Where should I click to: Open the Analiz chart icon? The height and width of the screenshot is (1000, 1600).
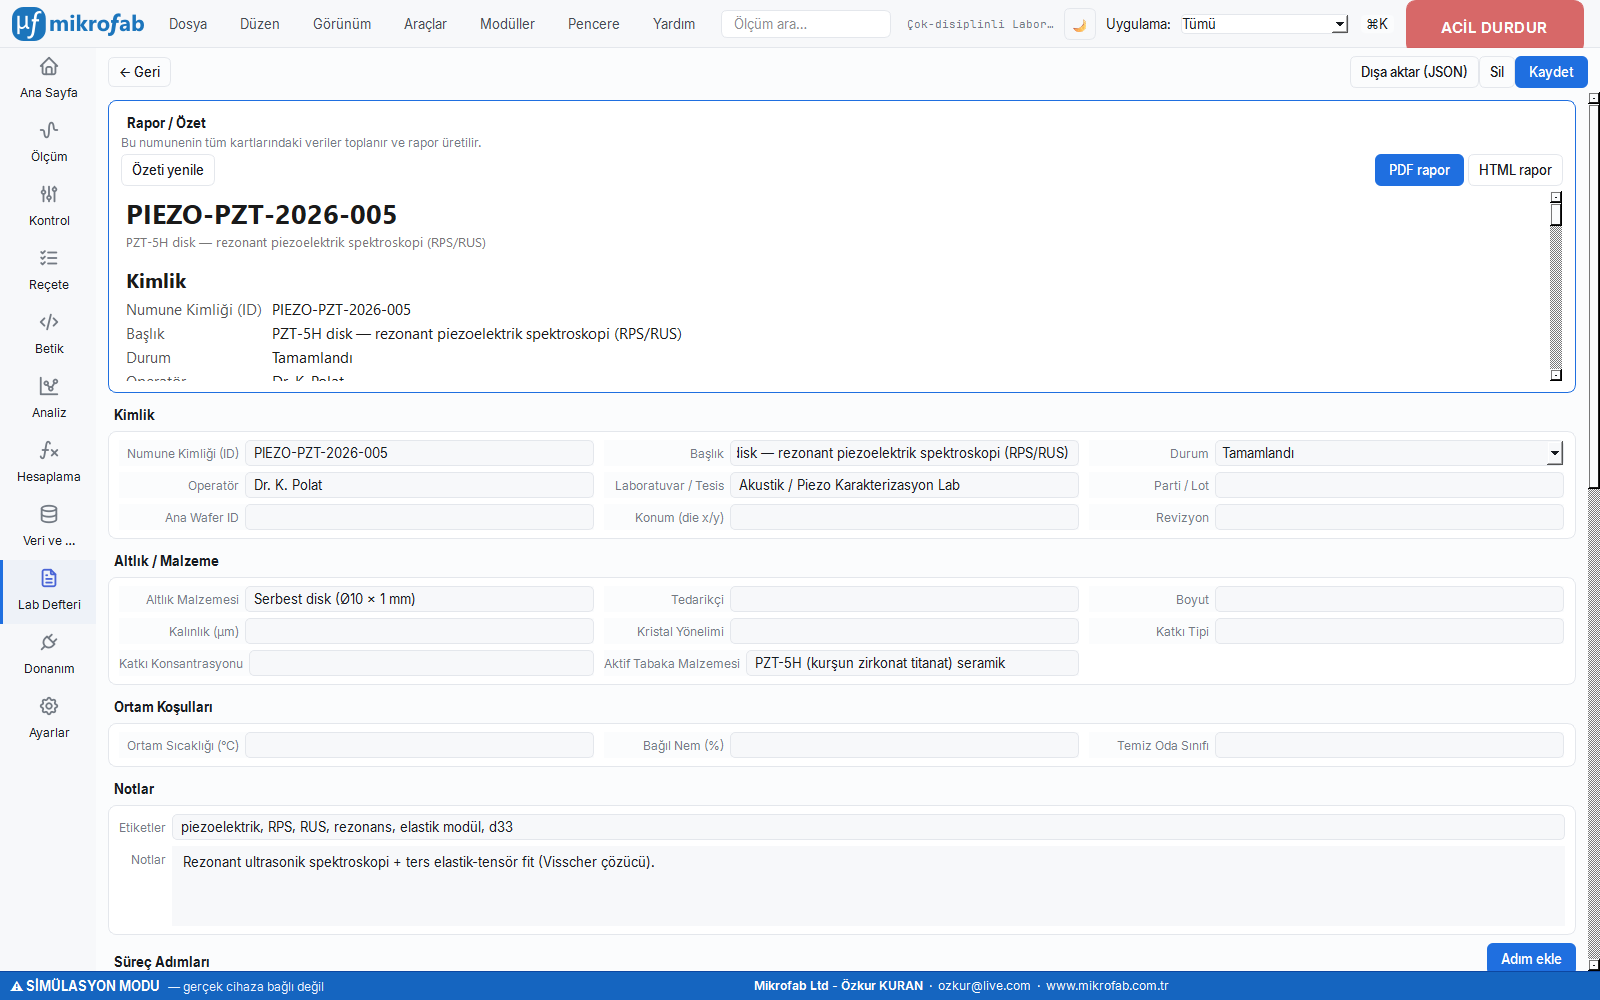click(49, 386)
